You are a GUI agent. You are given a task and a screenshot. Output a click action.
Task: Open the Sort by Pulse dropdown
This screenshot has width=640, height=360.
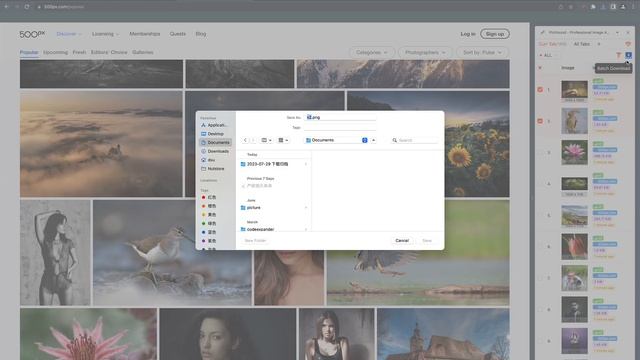point(482,52)
